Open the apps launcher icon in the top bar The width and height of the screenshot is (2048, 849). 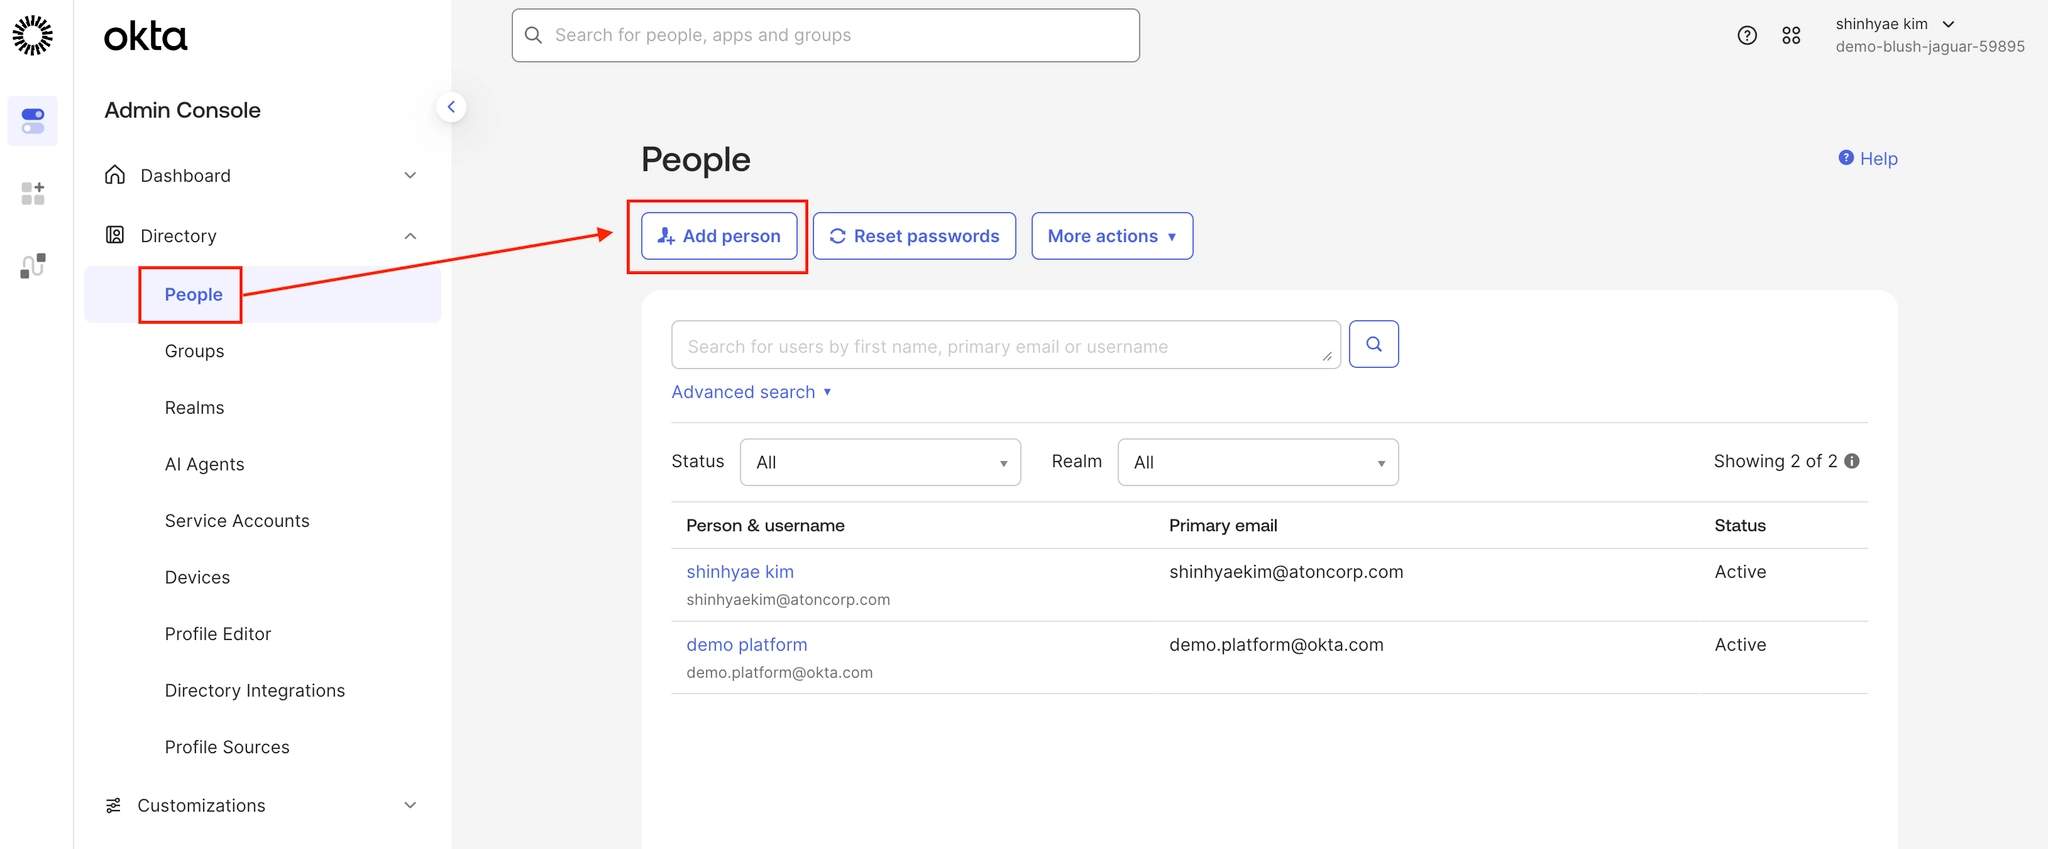coord(1791,36)
